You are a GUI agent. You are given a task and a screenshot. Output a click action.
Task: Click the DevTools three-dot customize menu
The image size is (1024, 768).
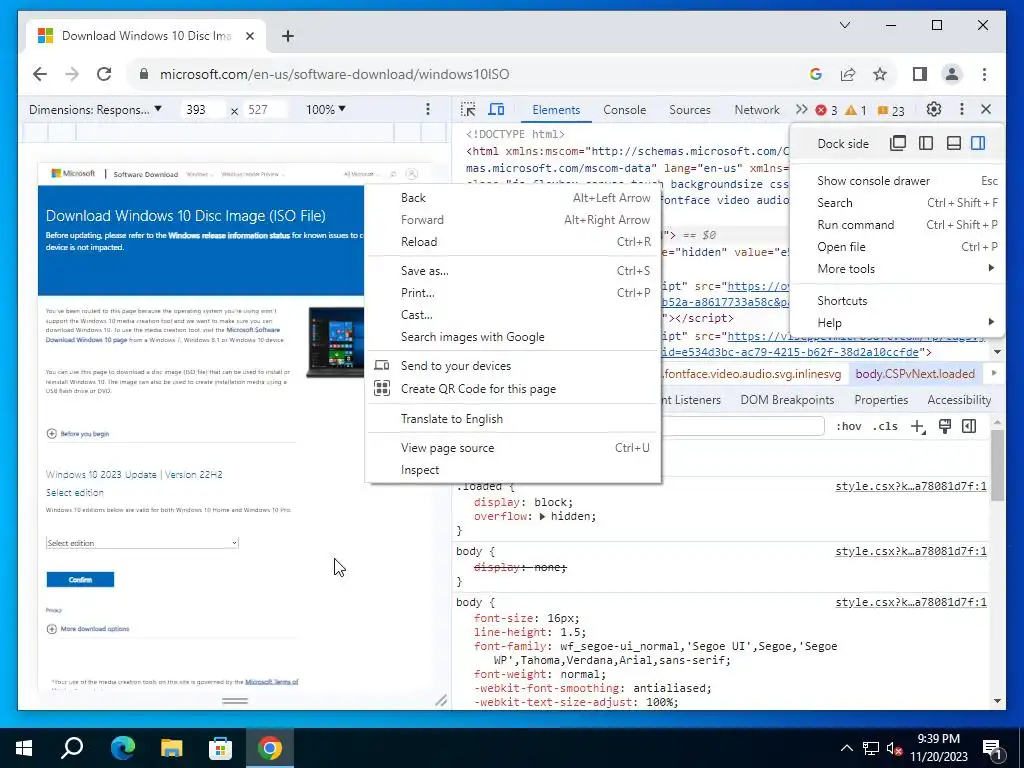(961, 109)
